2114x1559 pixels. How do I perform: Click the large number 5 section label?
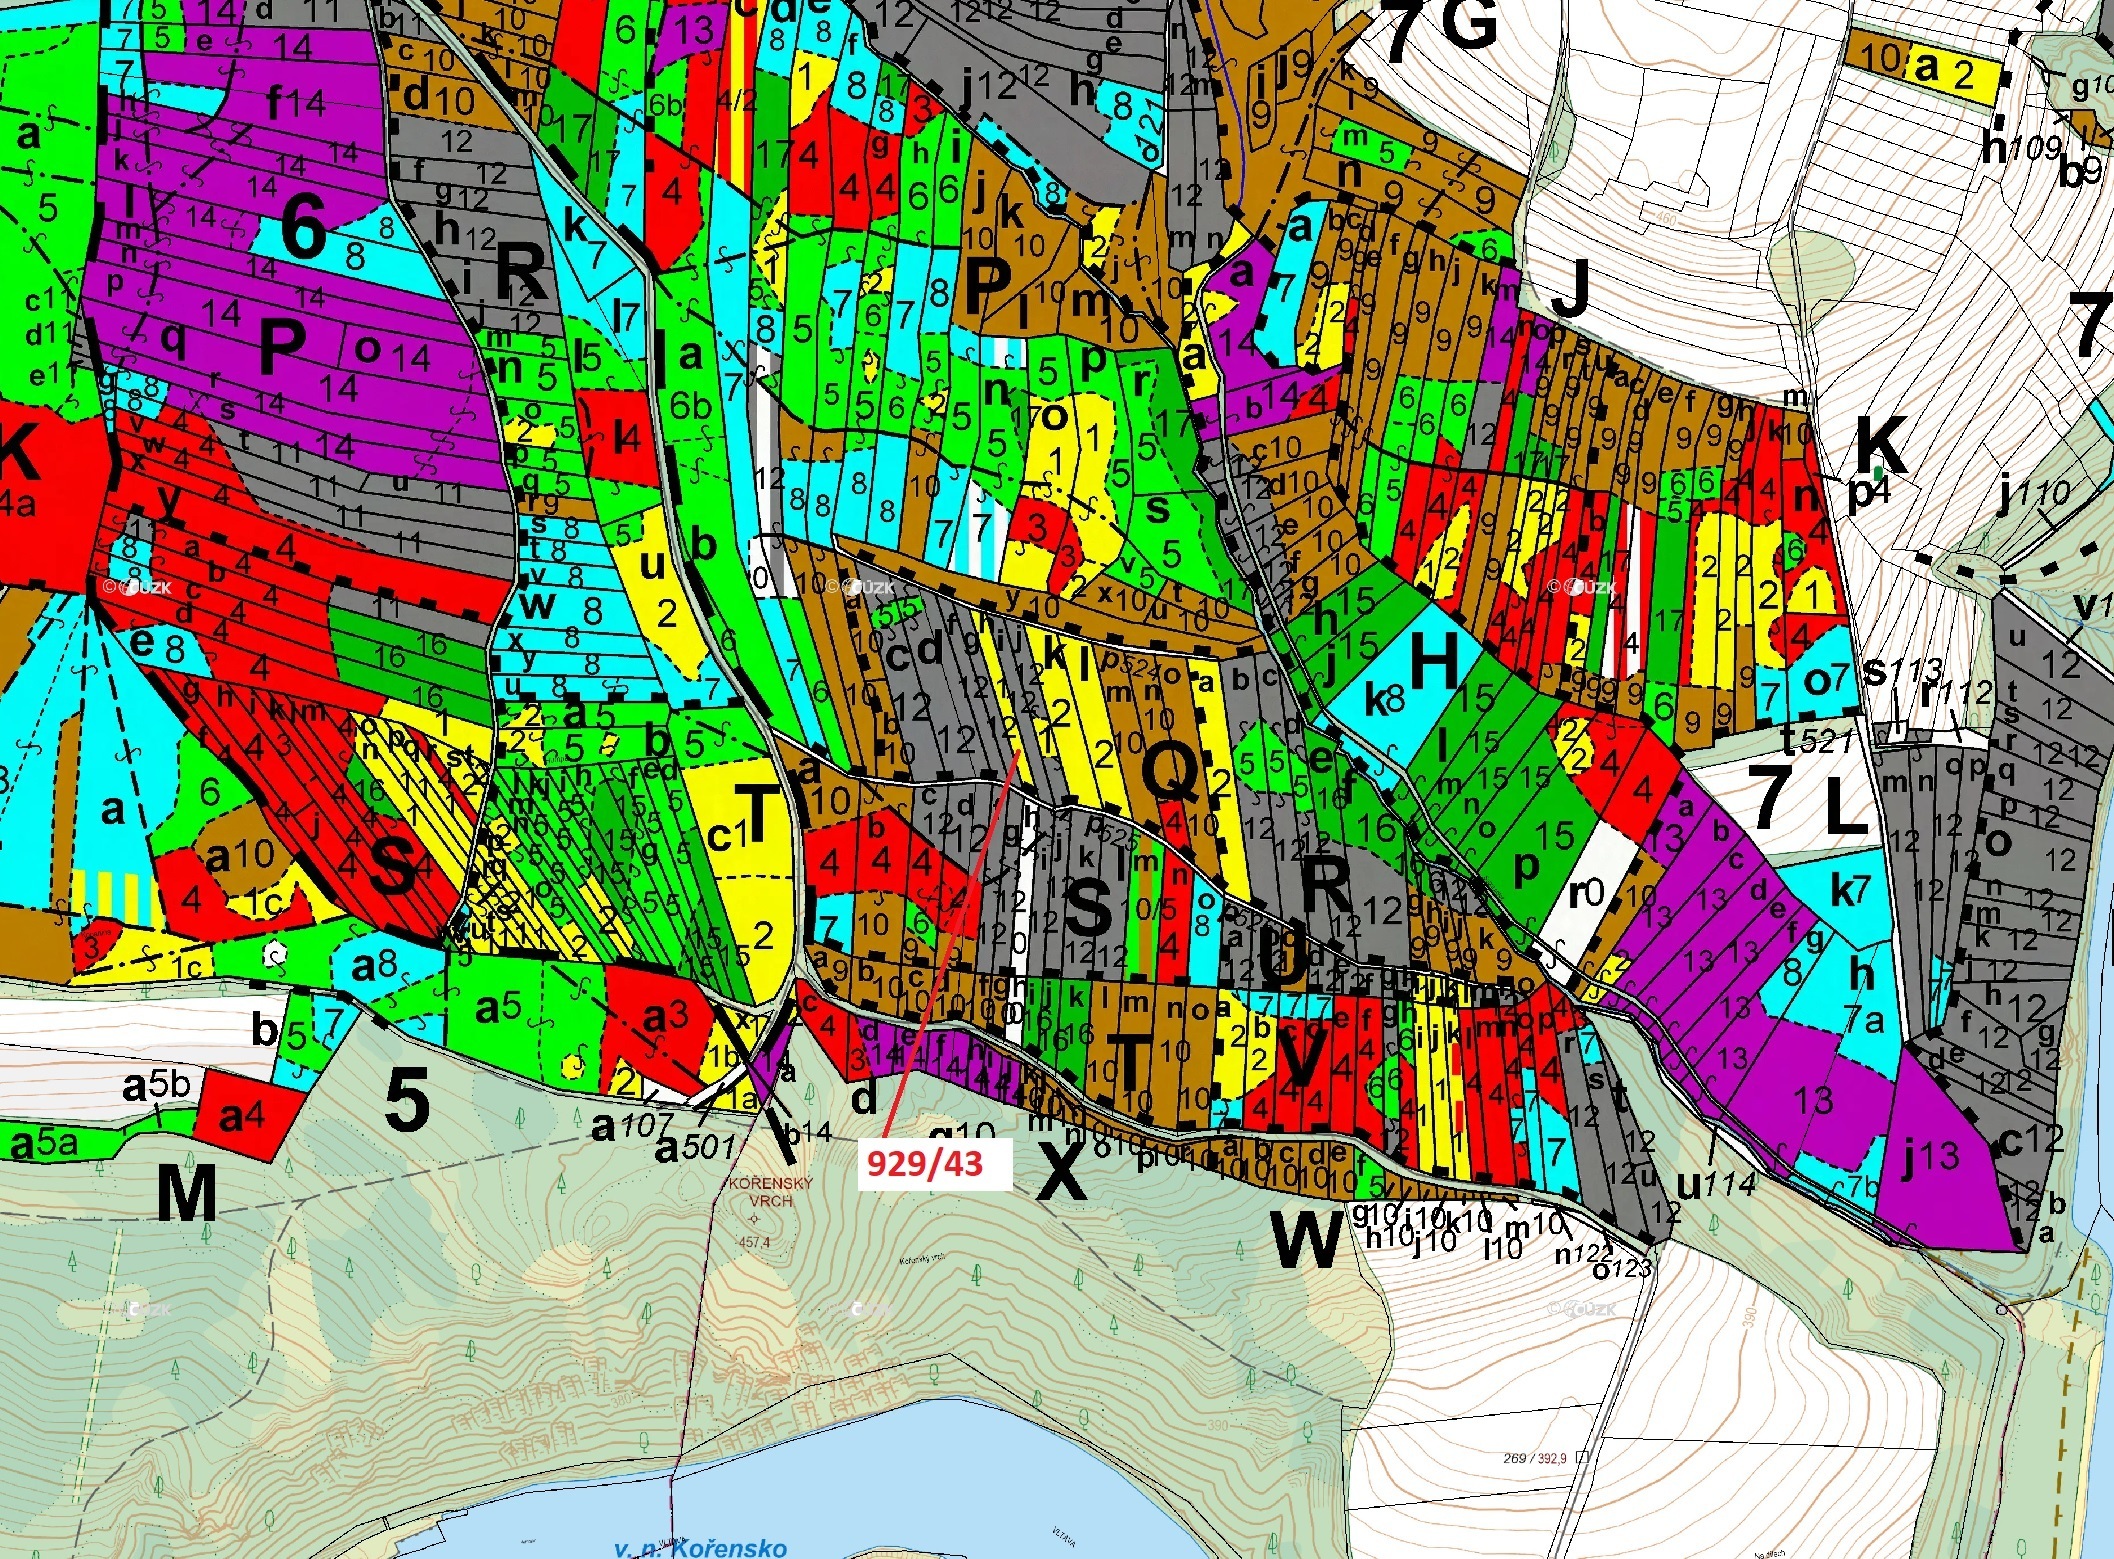tap(407, 1101)
